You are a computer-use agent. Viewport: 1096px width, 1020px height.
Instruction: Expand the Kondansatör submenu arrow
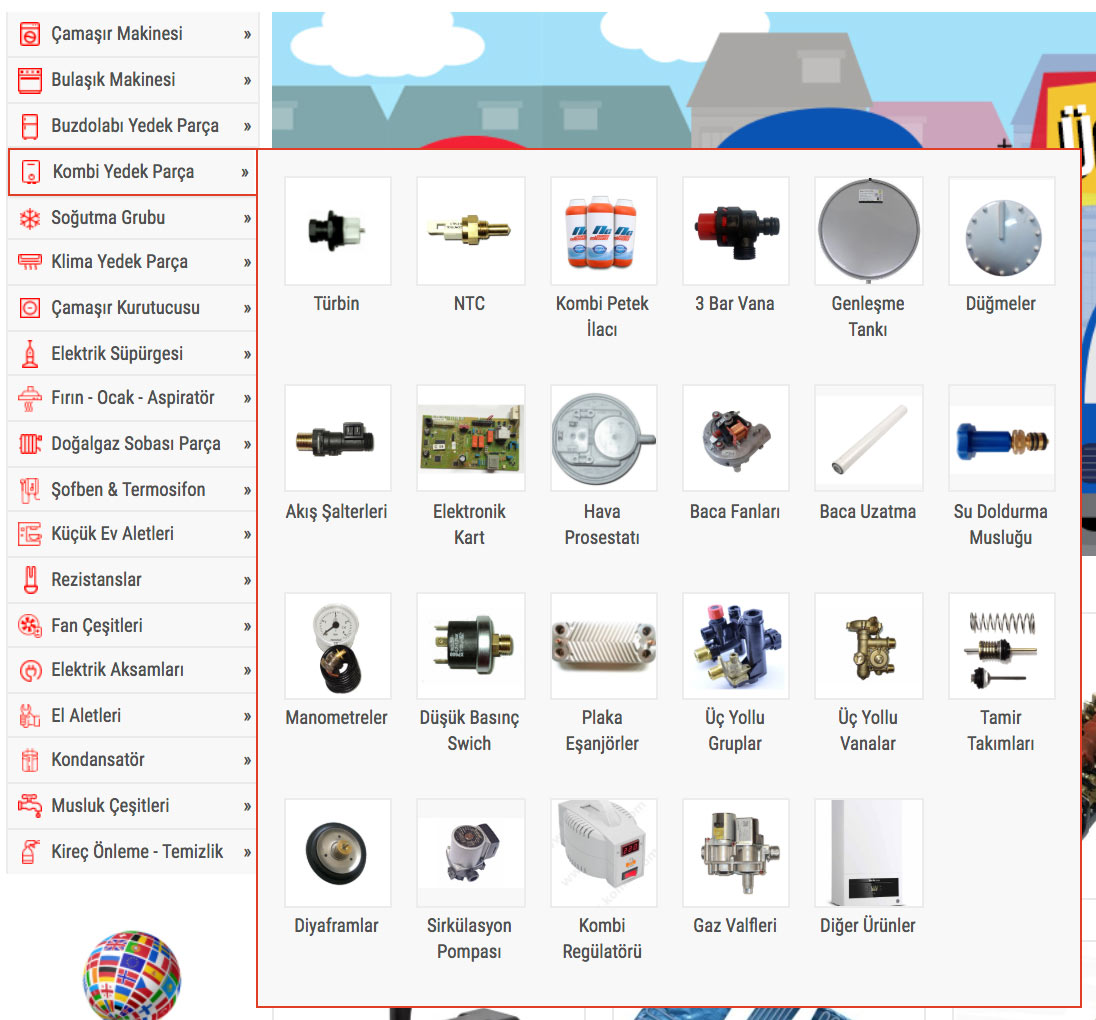(x=247, y=761)
